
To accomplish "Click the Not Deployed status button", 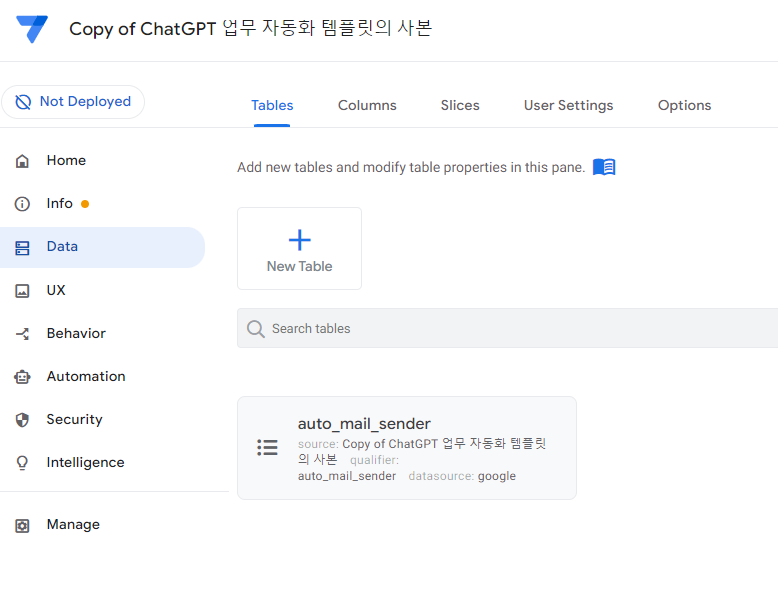I will pyautogui.click(x=73, y=102).
